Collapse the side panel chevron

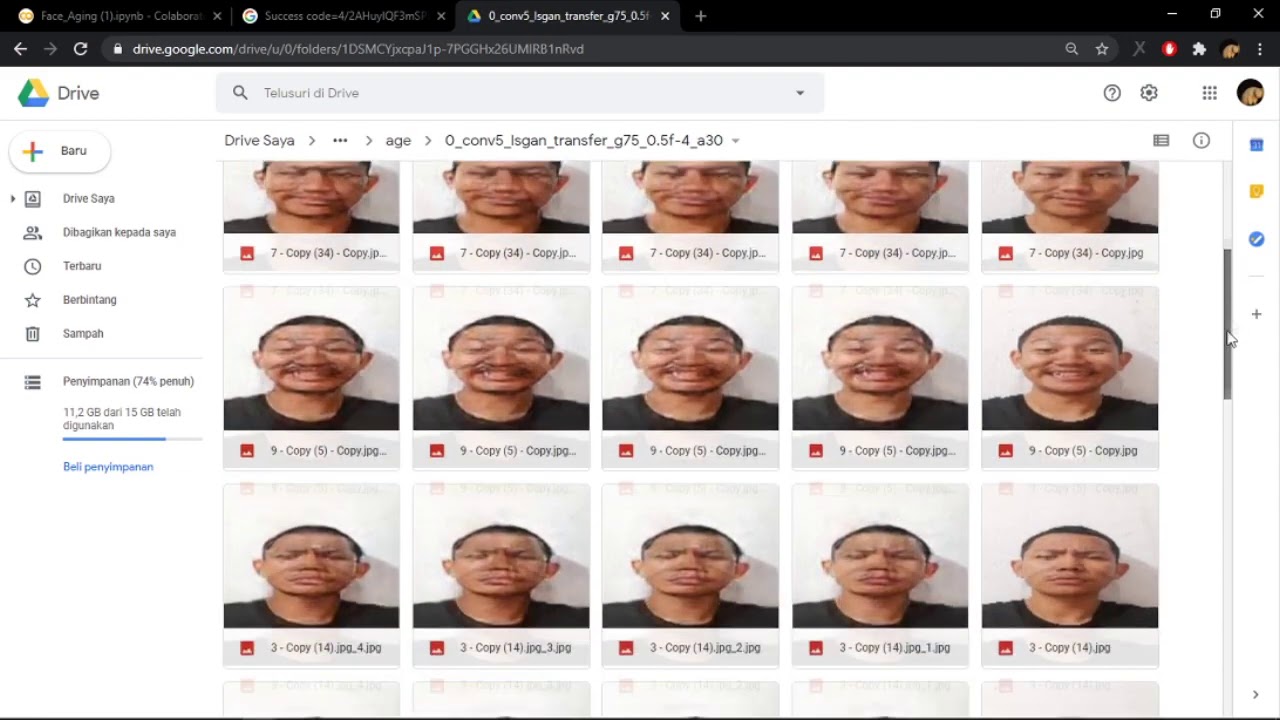pyautogui.click(x=1256, y=694)
